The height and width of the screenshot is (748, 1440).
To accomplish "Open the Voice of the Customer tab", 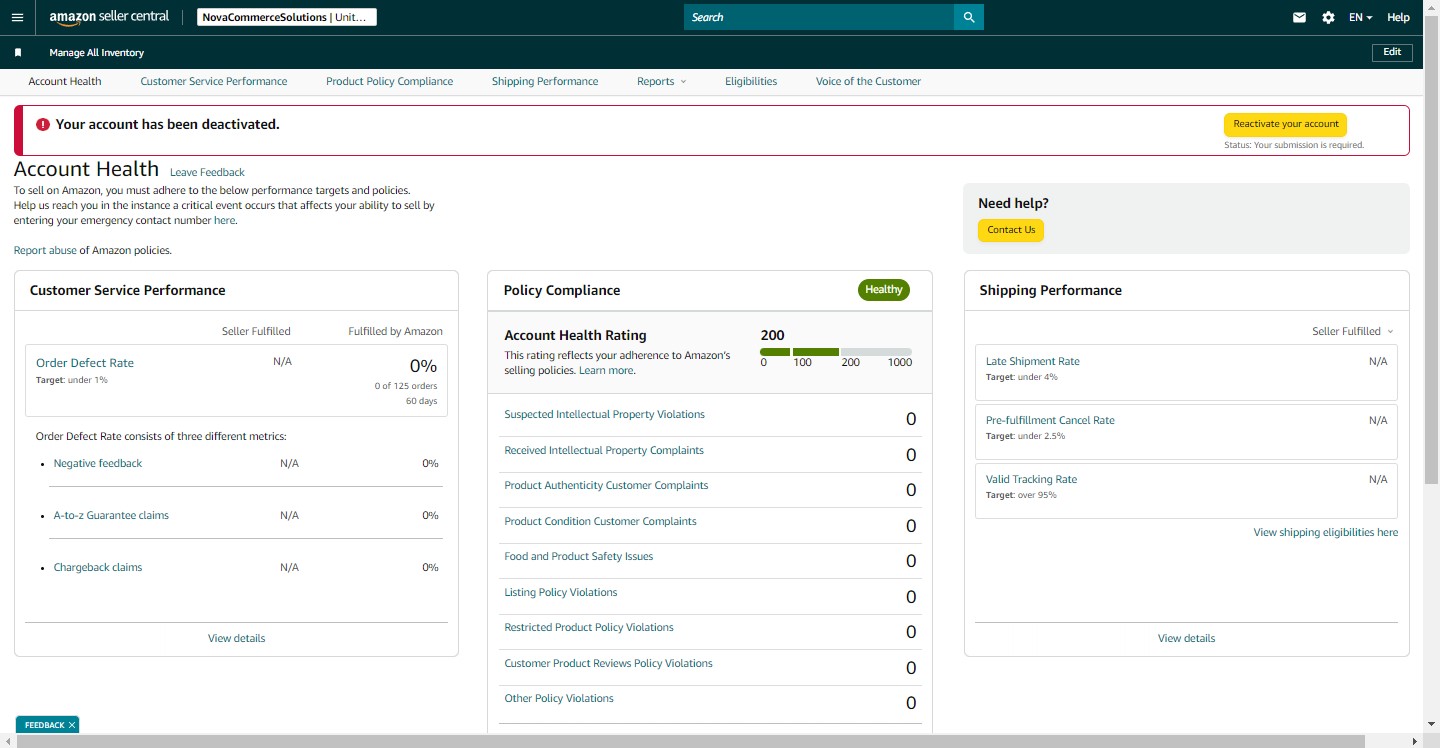I will (x=868, y=81).
